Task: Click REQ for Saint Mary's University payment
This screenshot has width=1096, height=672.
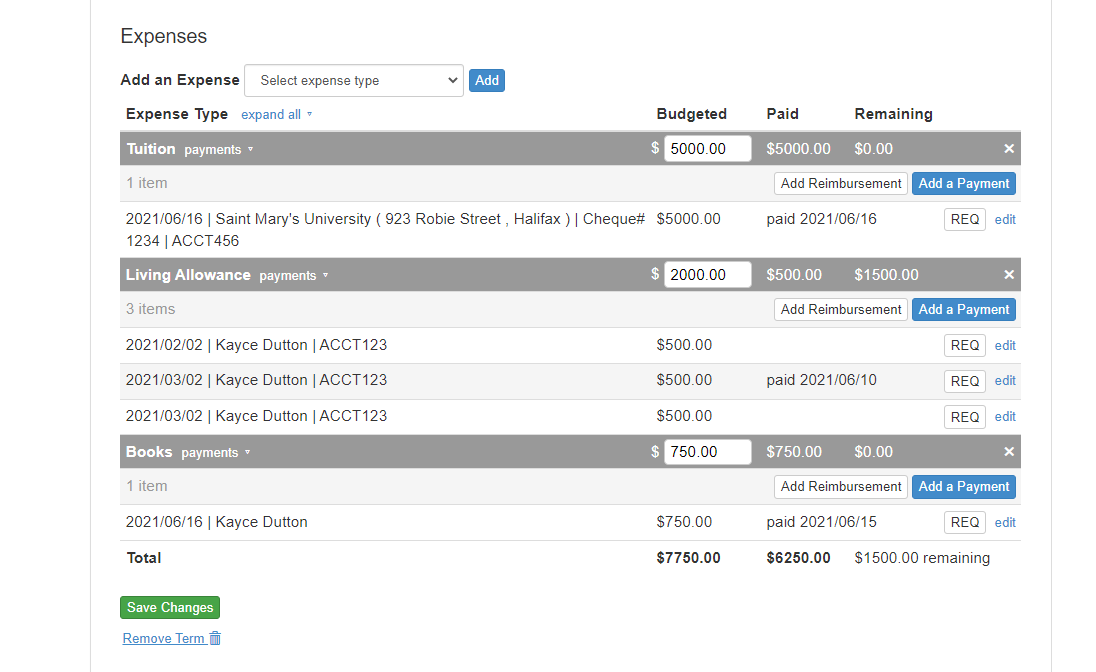Action: (965, 220)
